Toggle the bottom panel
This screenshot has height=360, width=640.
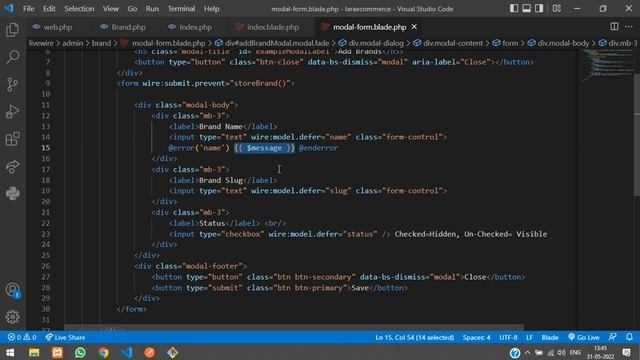pyautogui.click(x=527, y=8)
